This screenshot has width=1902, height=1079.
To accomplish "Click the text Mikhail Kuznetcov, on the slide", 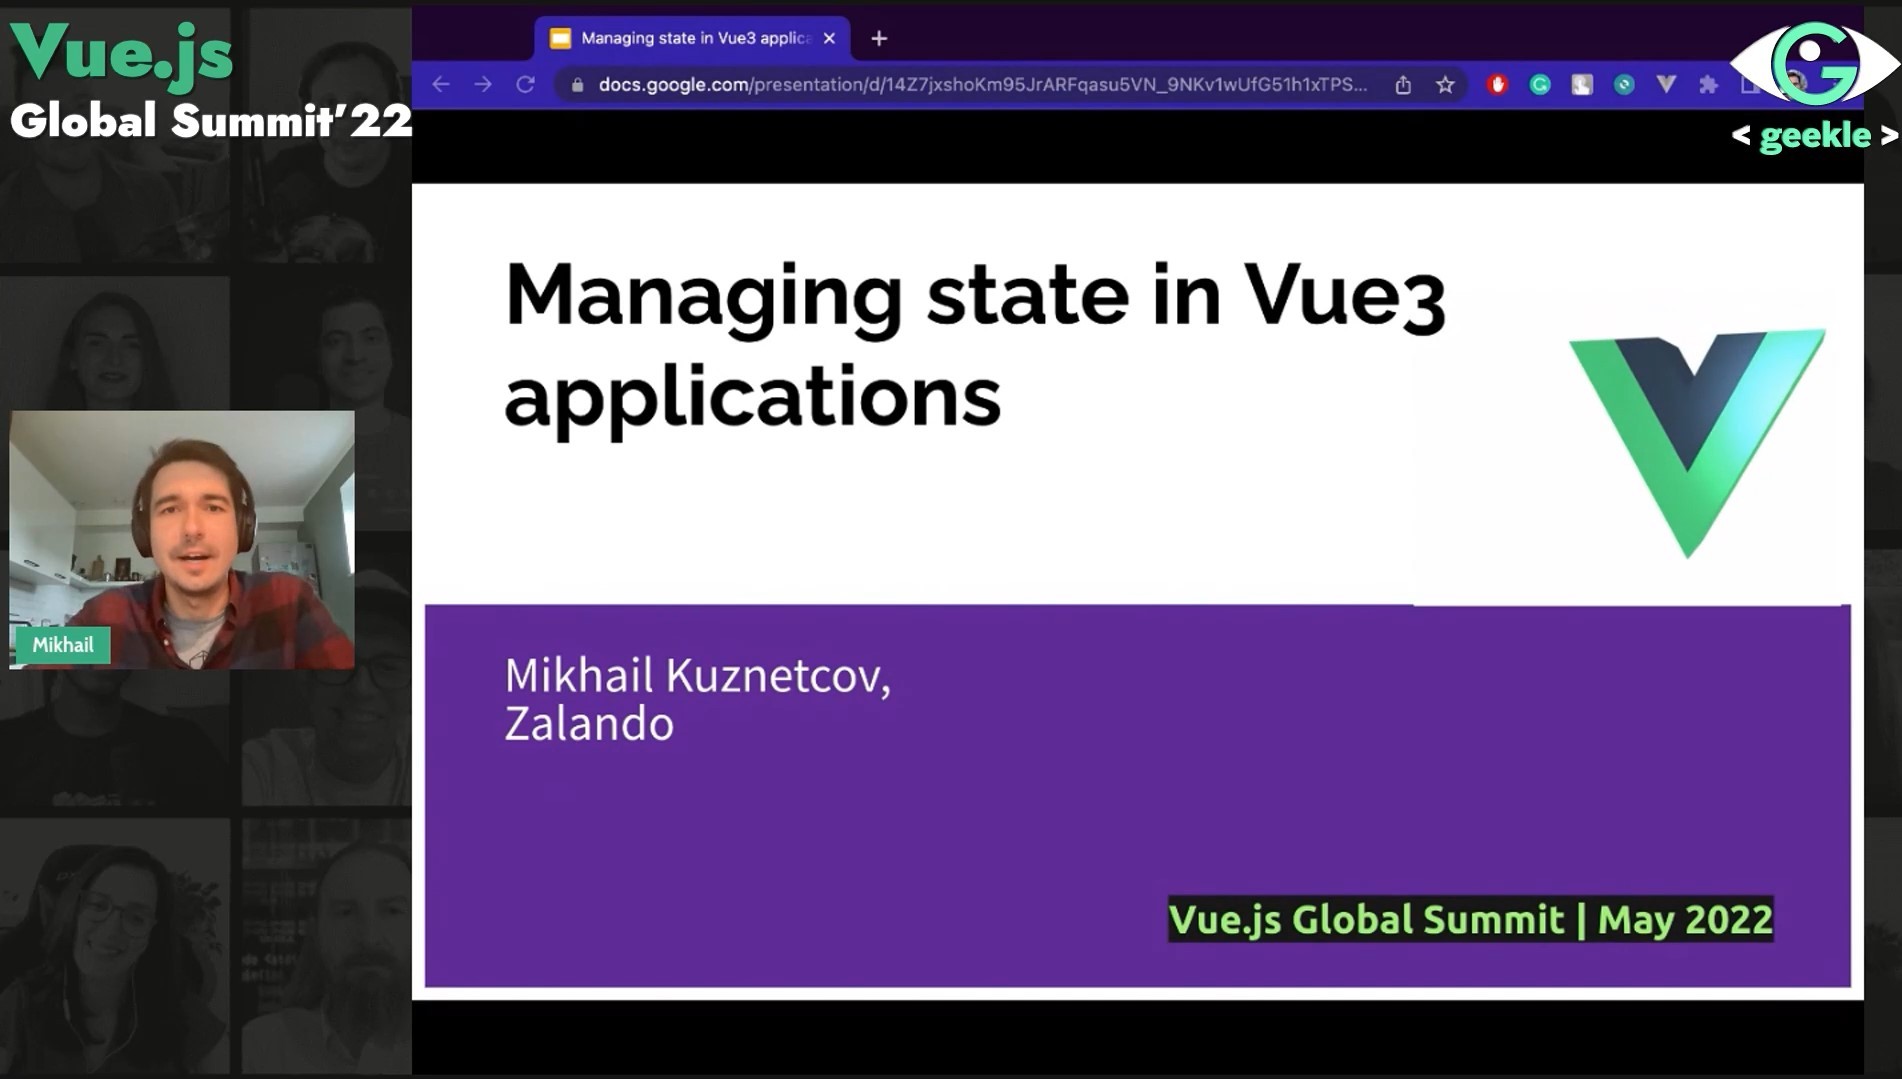I will [697, 675].
